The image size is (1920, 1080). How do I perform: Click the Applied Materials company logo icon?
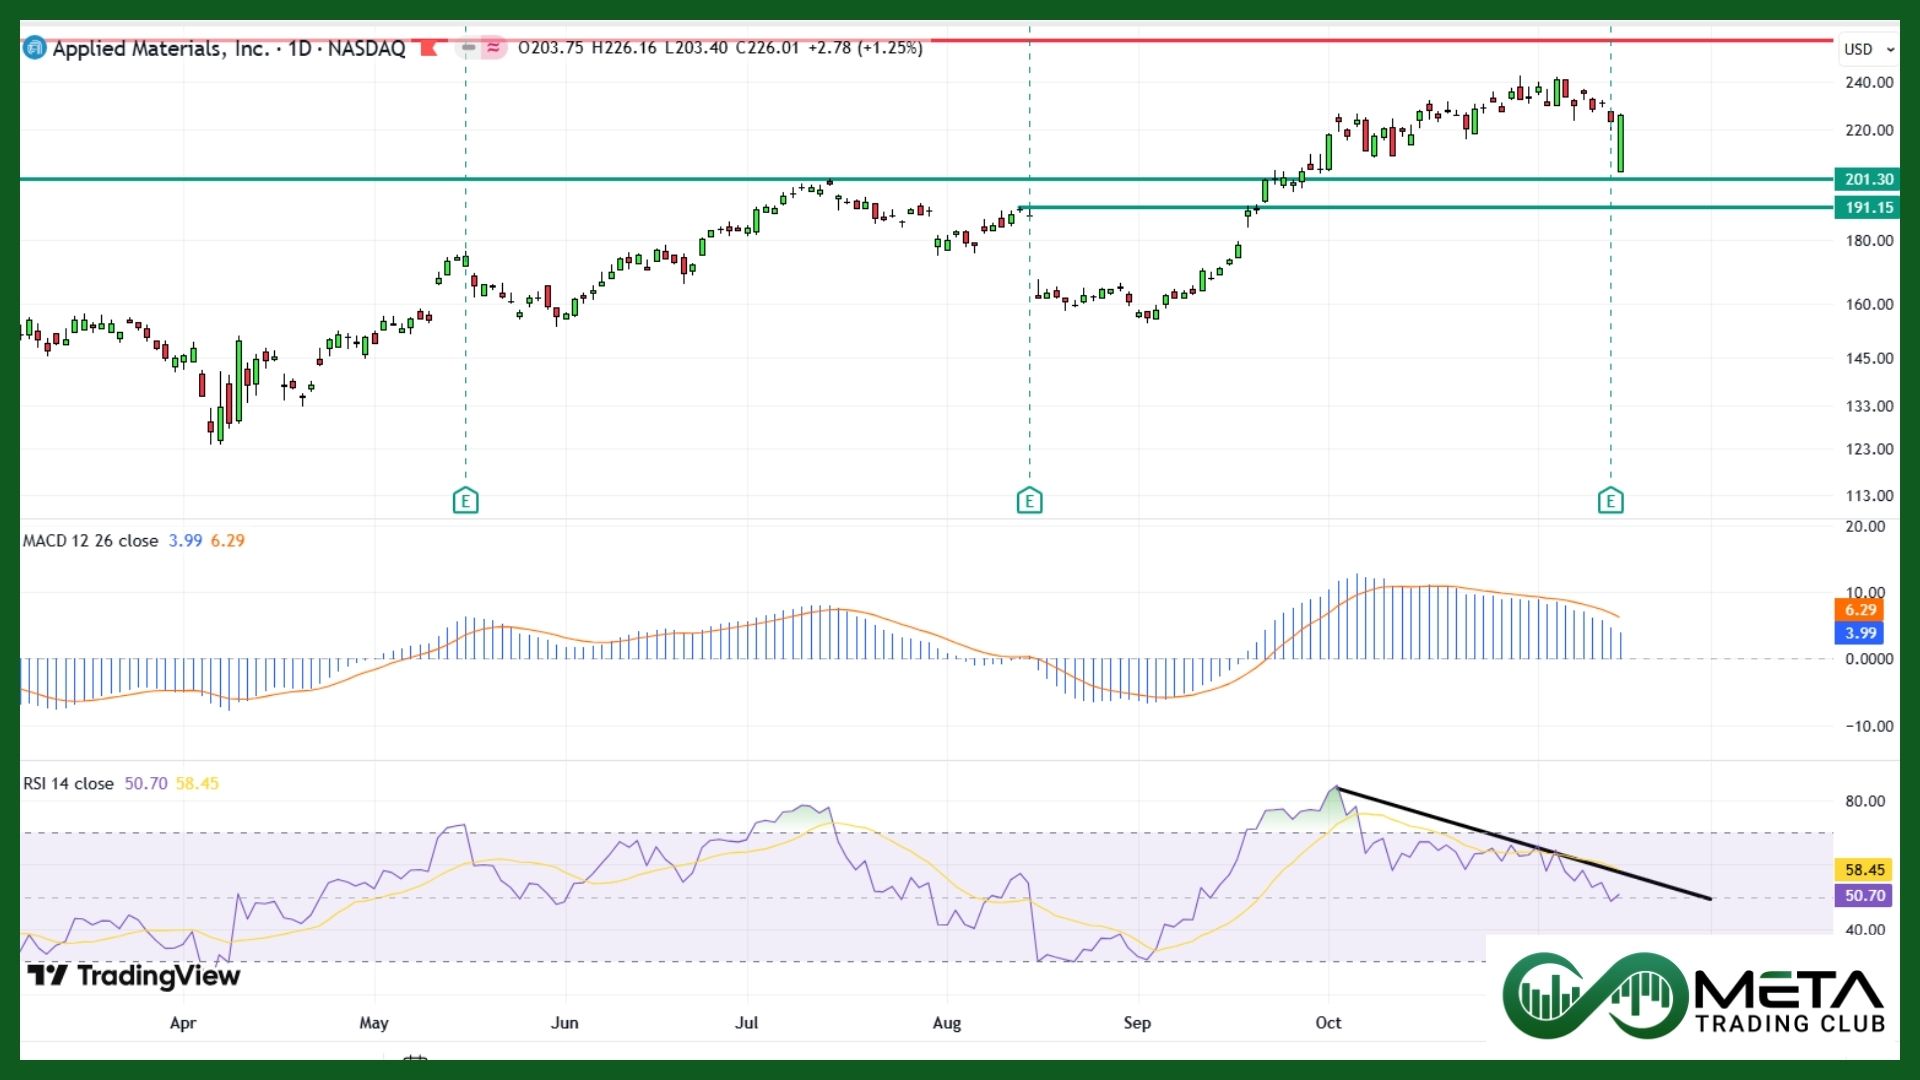tap(34, 48)
